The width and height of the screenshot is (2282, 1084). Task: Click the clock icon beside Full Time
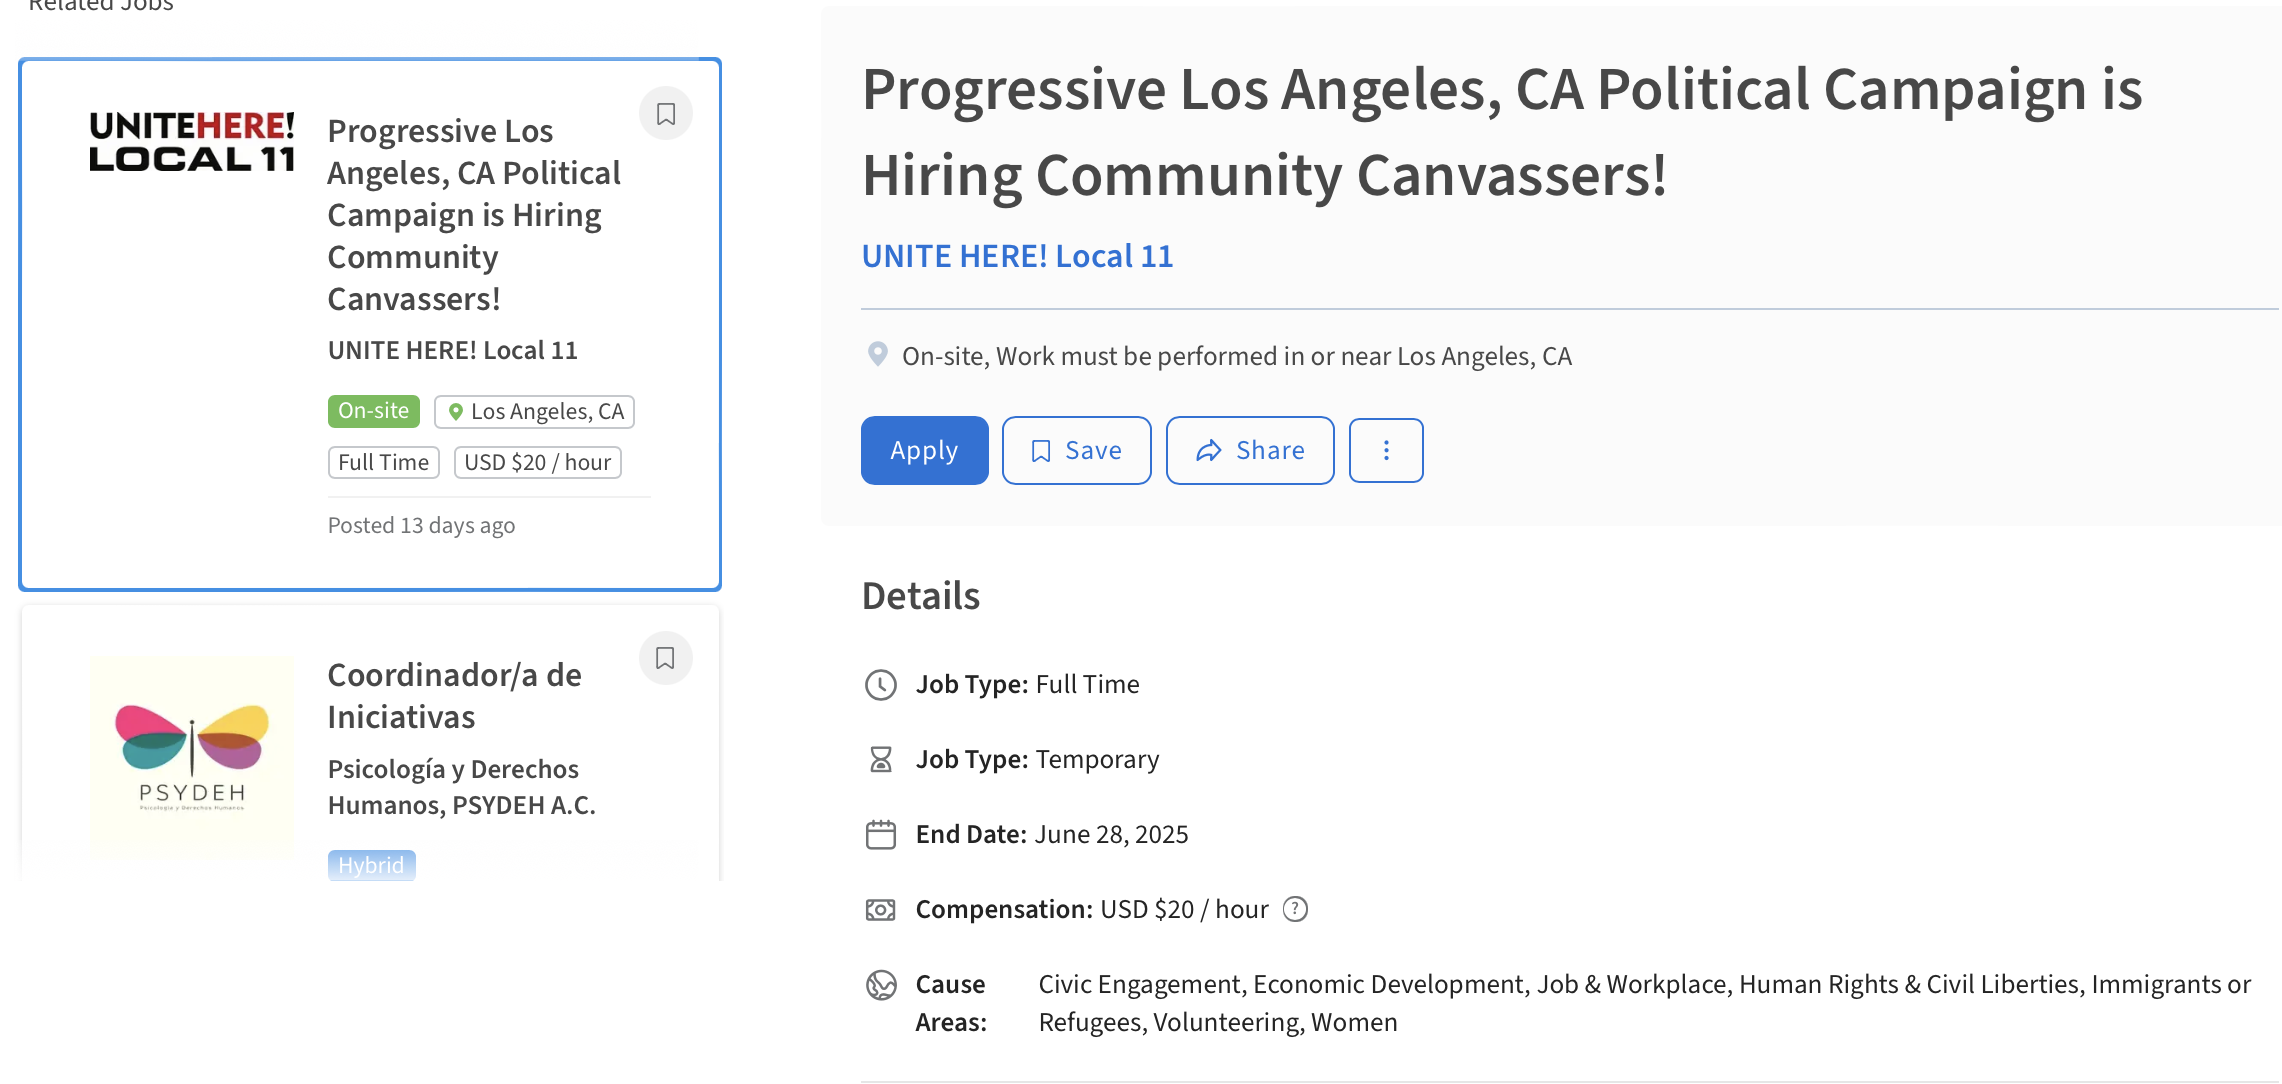tap(880, 685)
